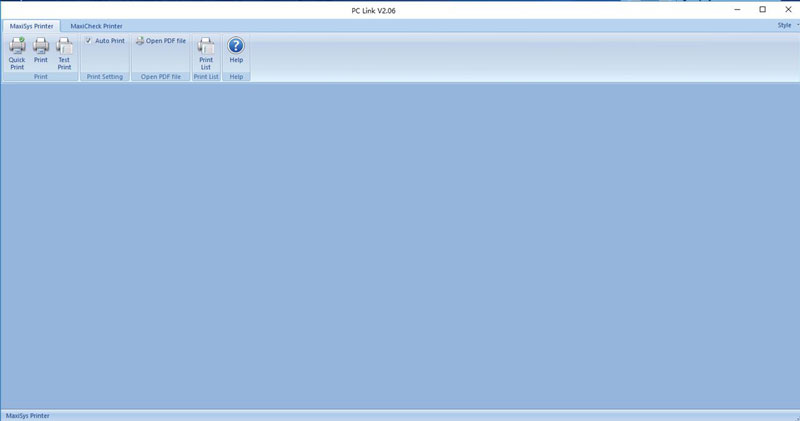Screen dimensions: 800x421
Task: Close the PC Link application window
Action: pos(788,9)
